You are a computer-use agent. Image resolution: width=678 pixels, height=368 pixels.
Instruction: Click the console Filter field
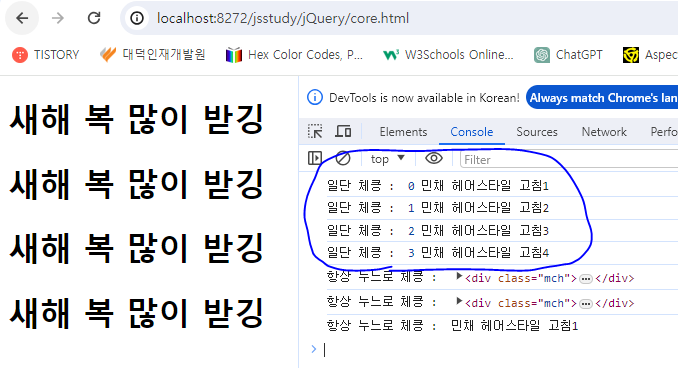tap(569, 160)
